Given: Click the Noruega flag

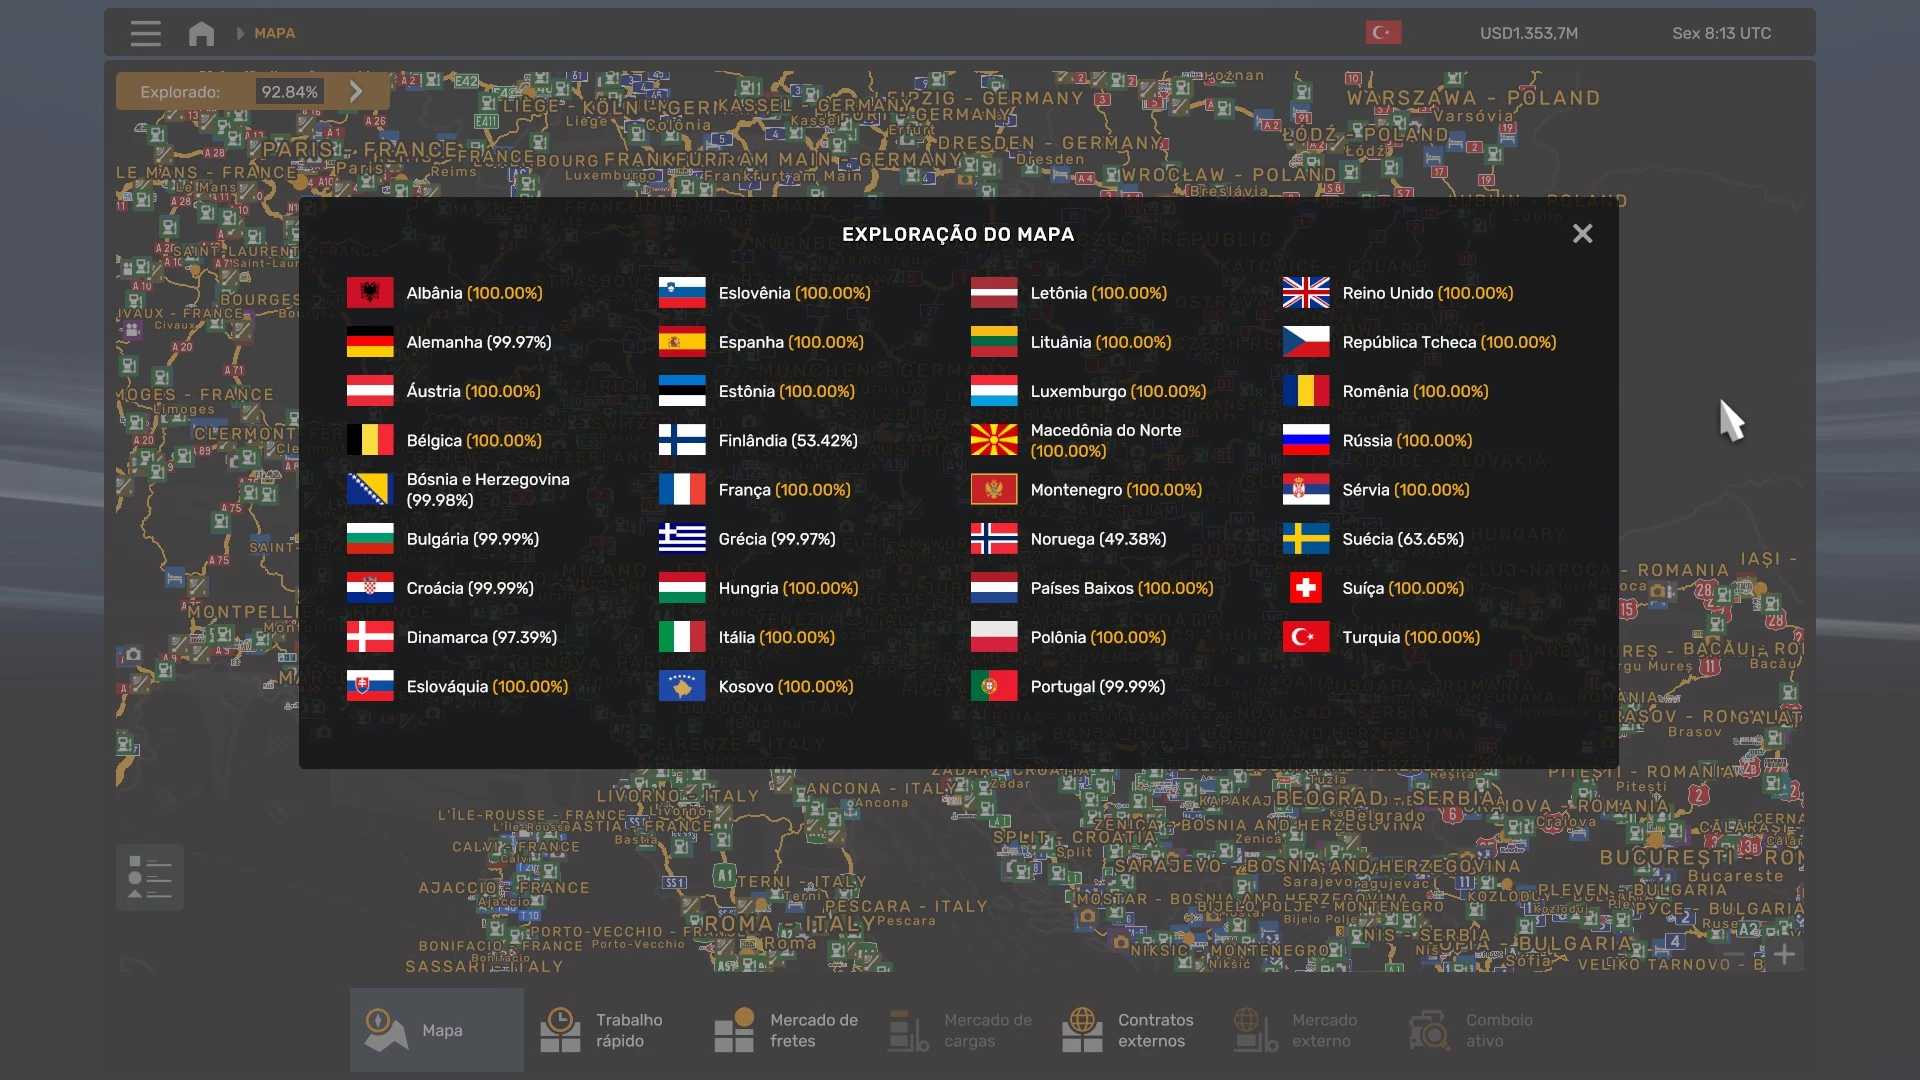Looking at the screenshot, I should (x=993, y=539).
